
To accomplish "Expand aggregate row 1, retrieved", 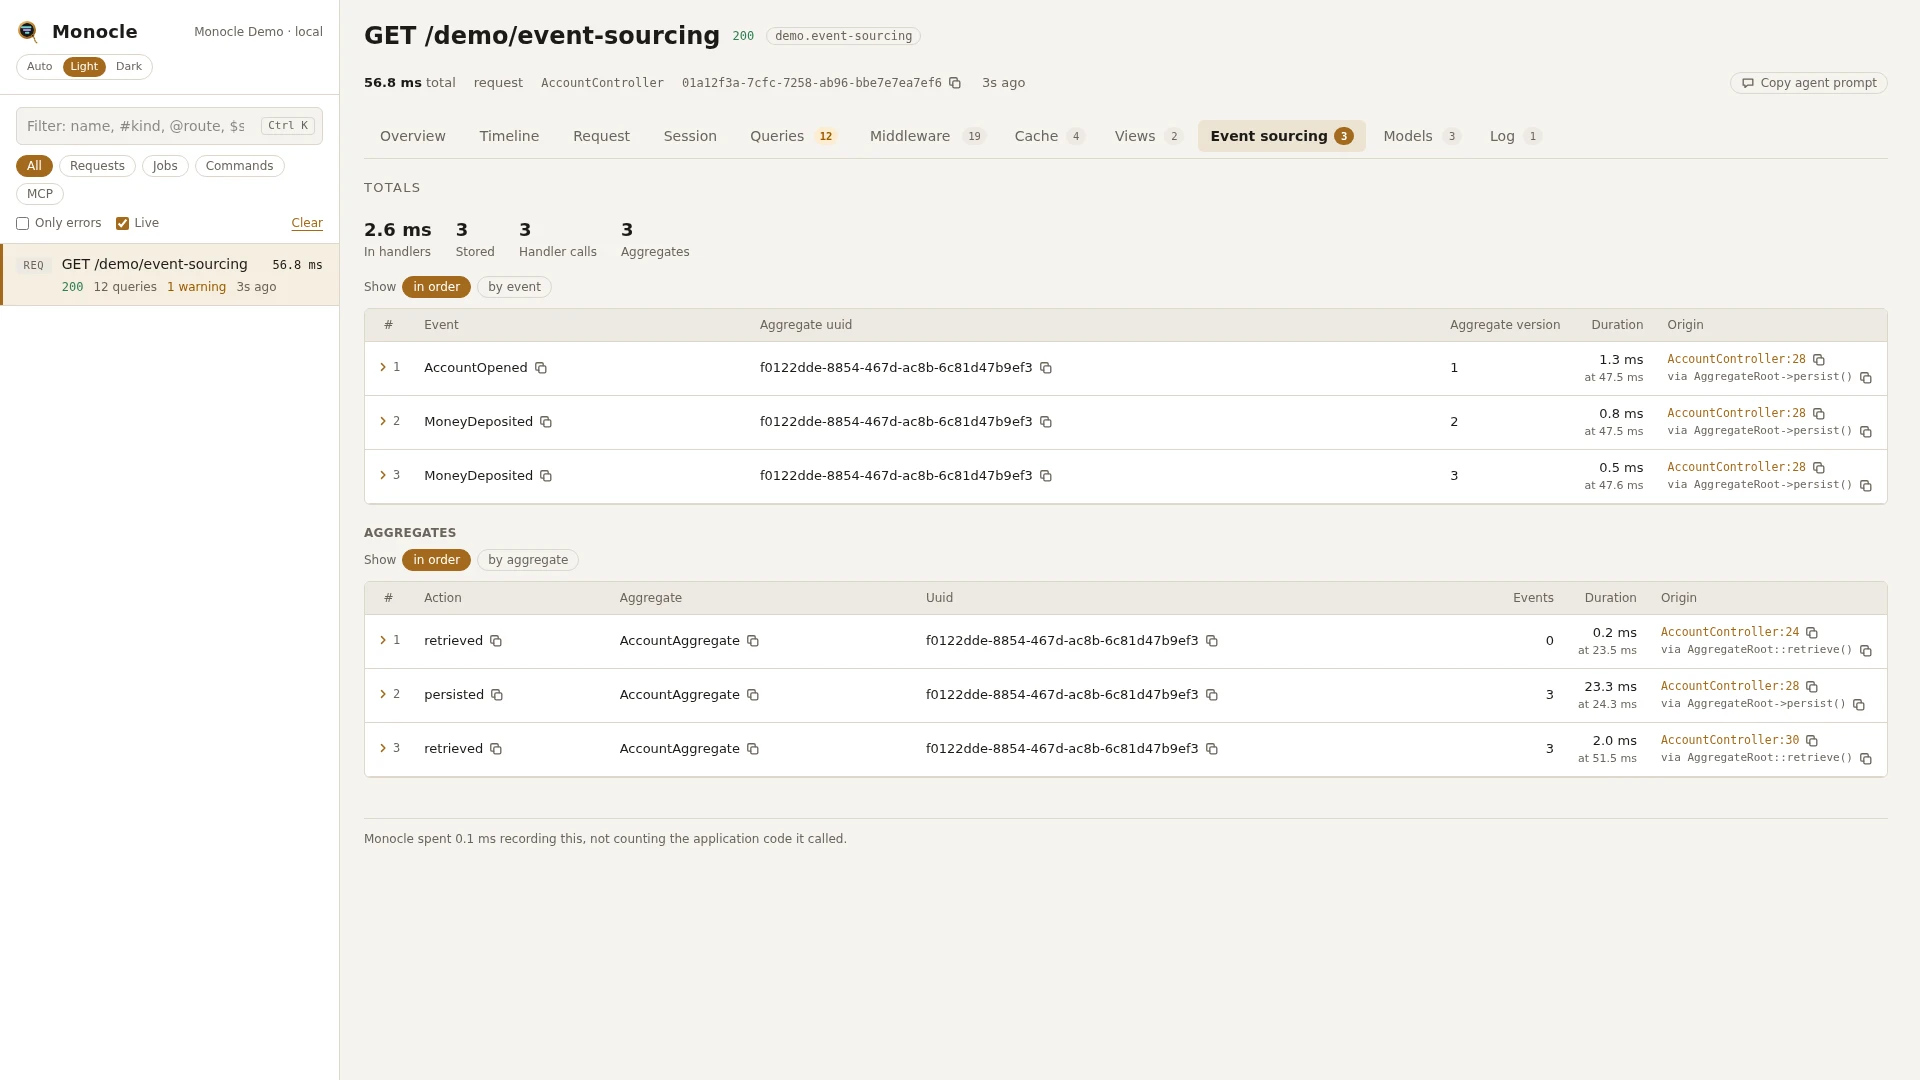I will (x=383, y=640).
